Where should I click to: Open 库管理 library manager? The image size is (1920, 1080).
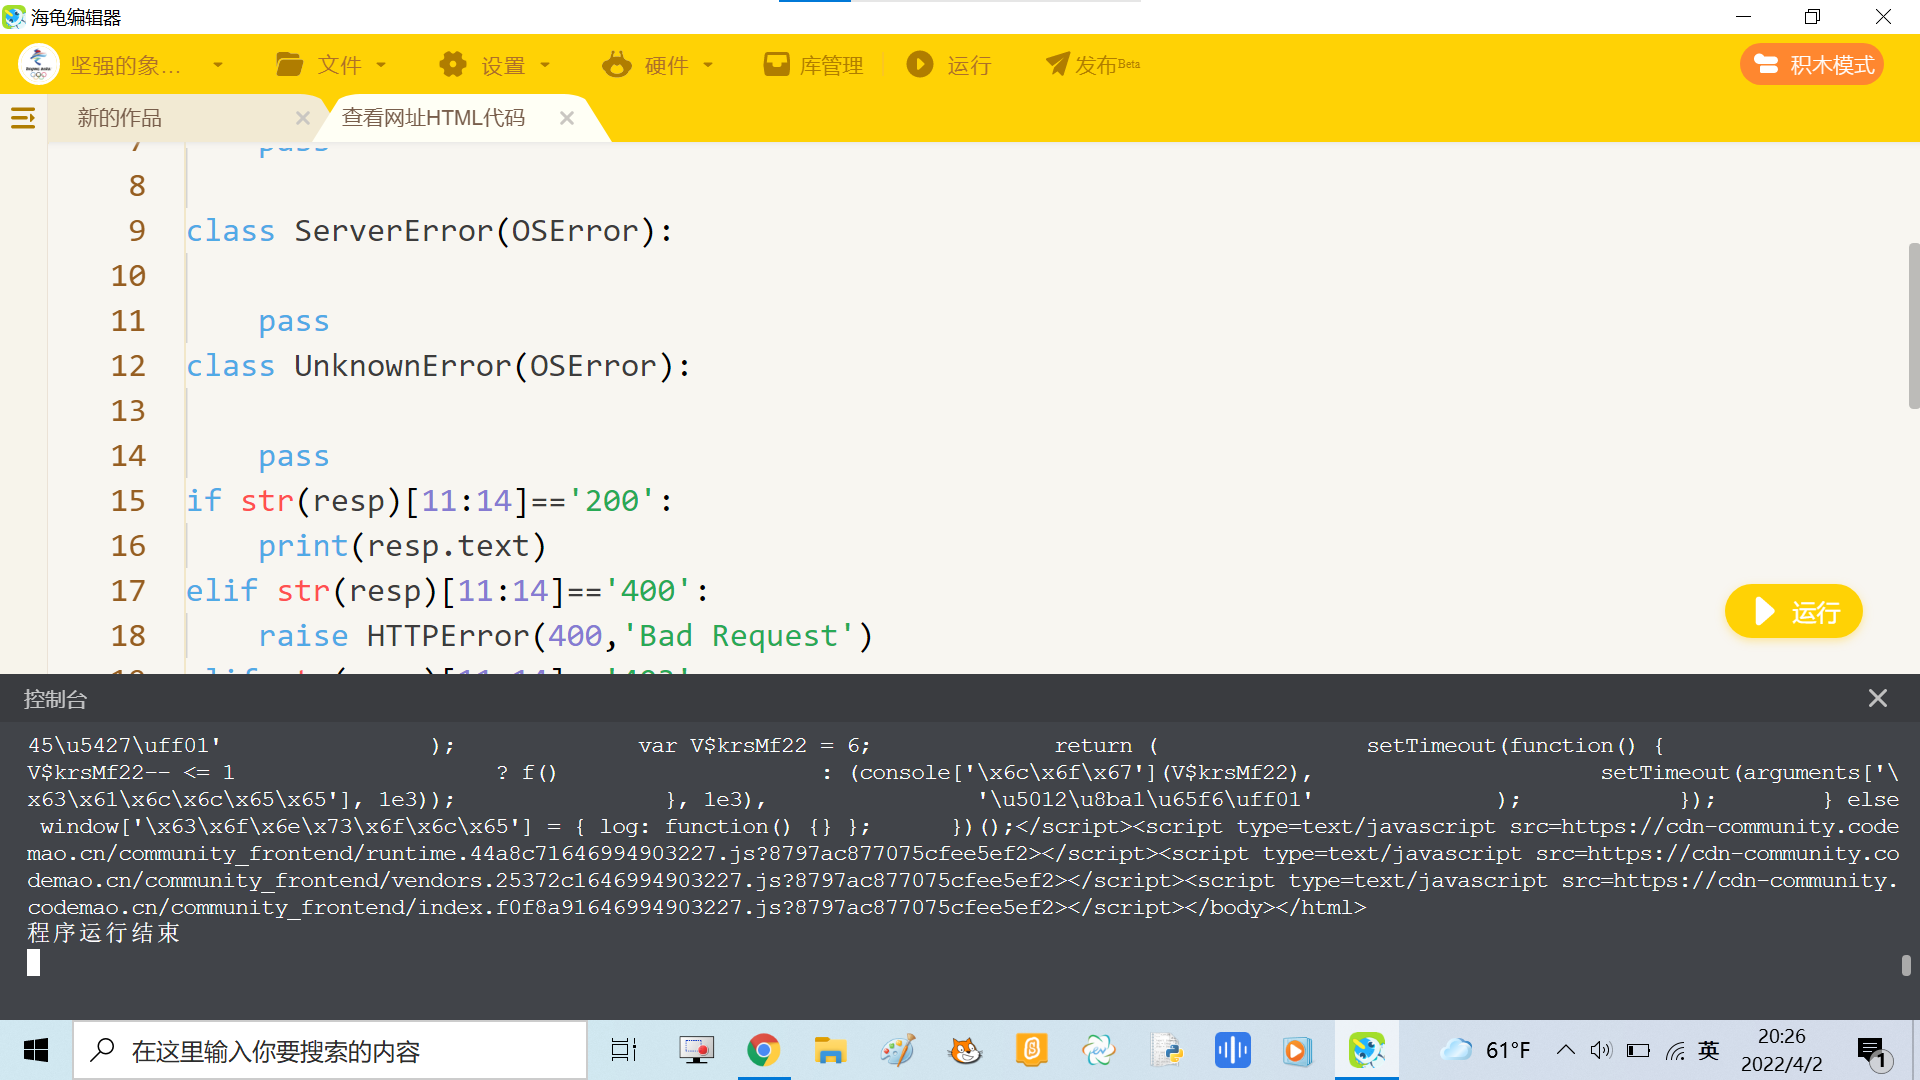(813, 65)
